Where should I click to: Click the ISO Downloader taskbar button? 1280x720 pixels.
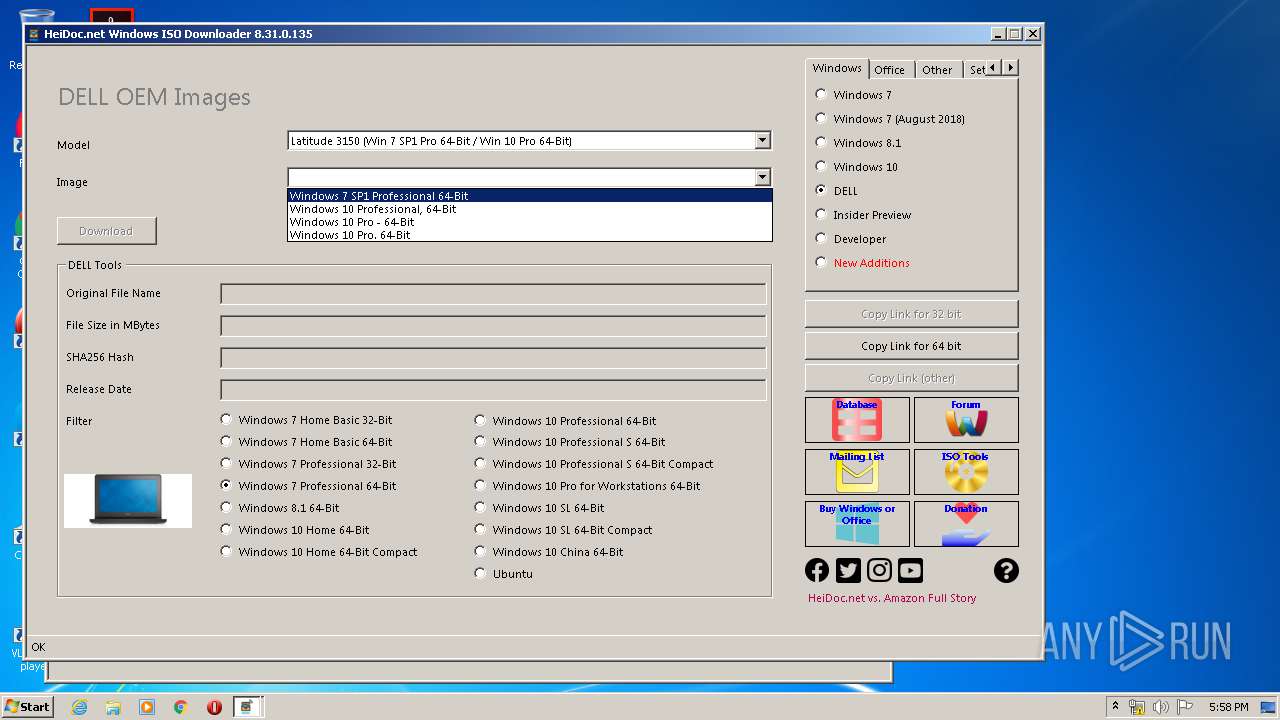coord(247,707)
